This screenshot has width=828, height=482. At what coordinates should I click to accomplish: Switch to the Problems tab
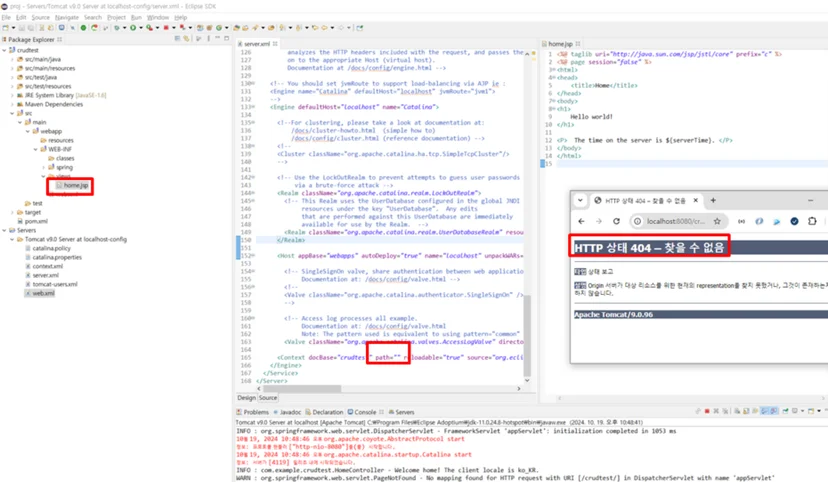pos(252,412)
